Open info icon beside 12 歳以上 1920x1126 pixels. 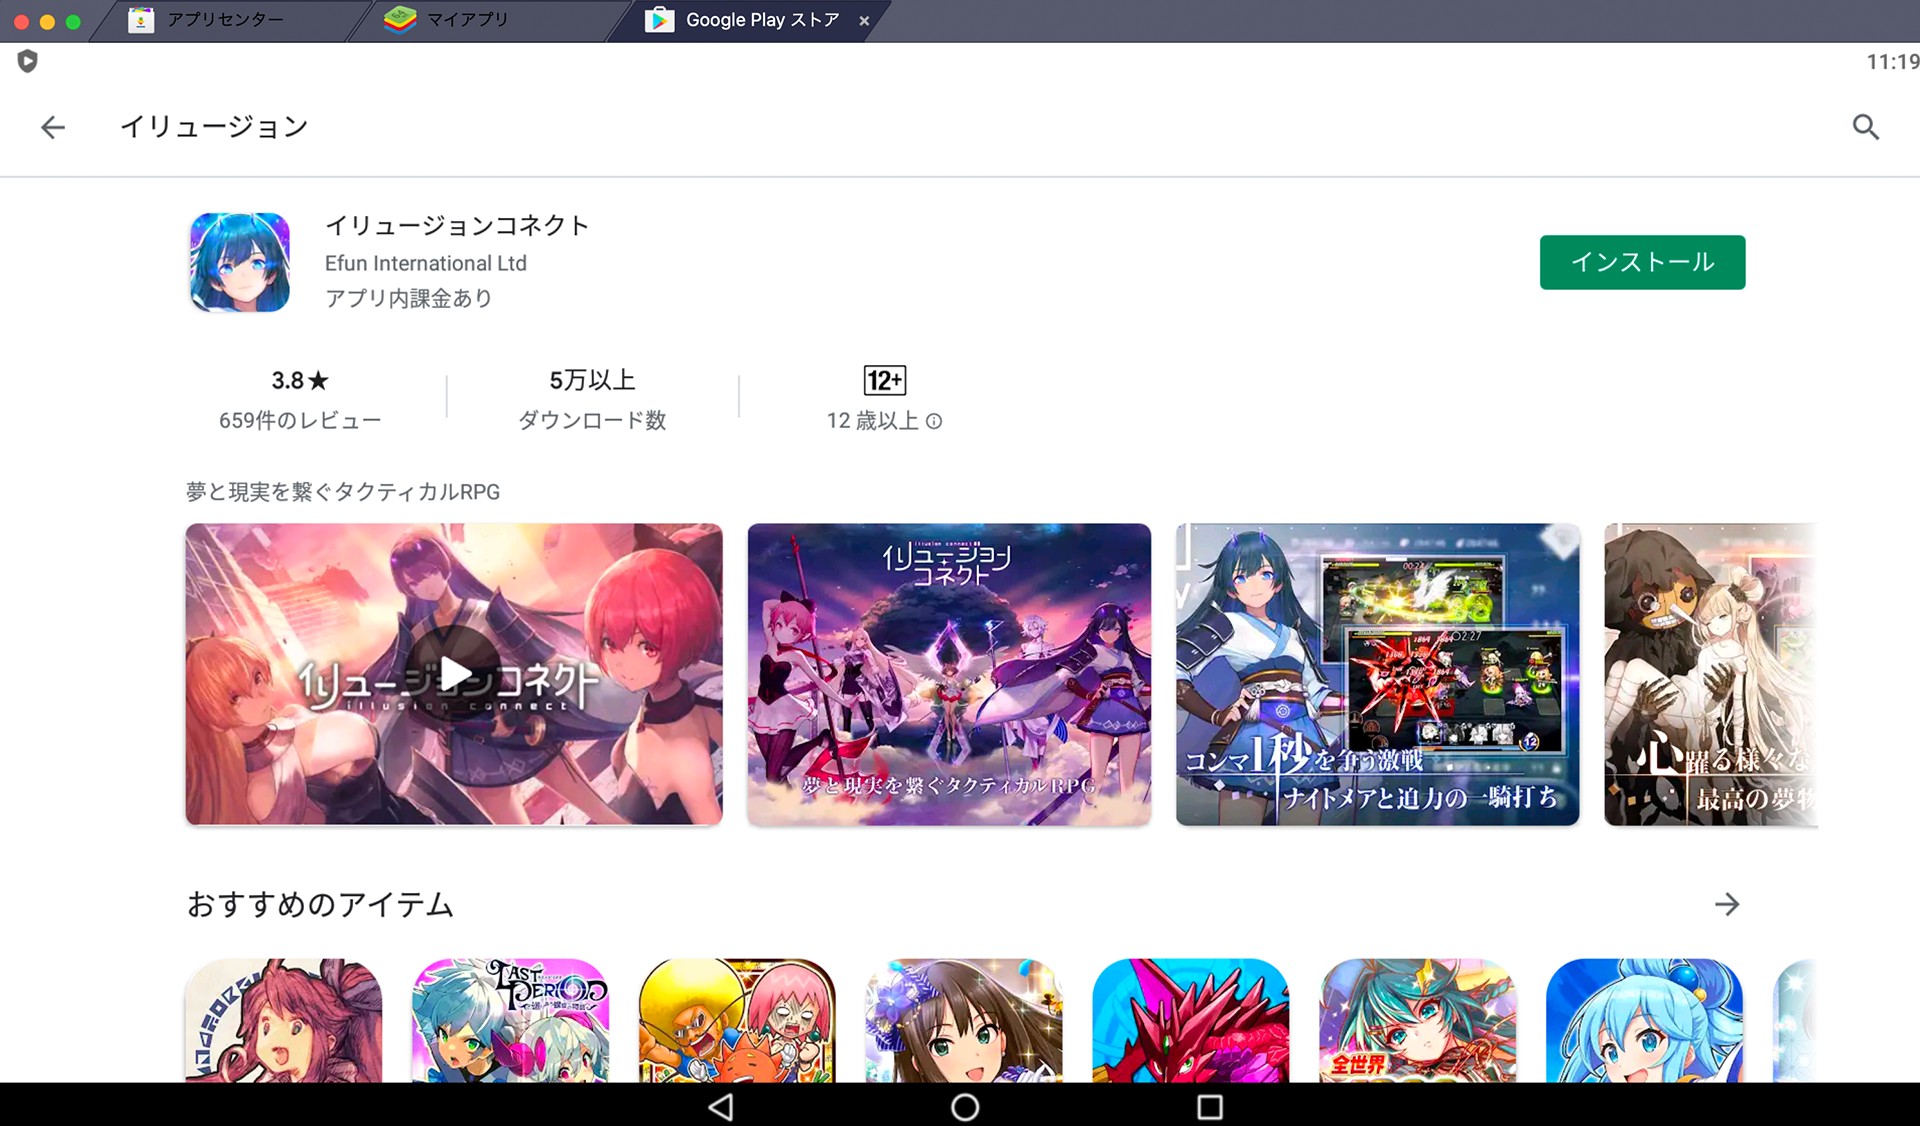point(934,421)
